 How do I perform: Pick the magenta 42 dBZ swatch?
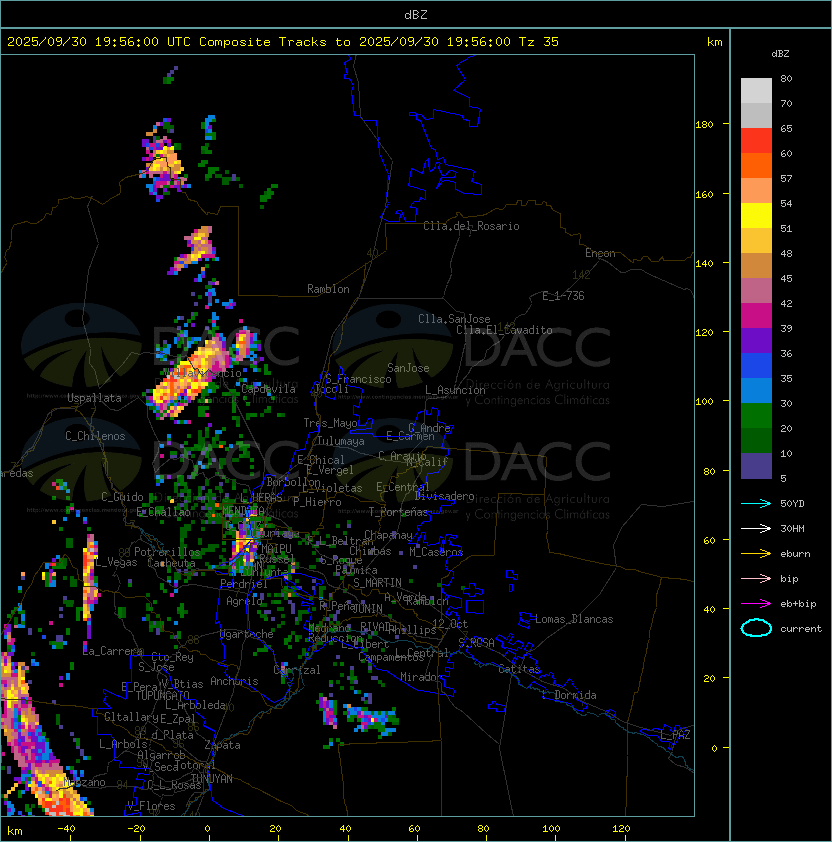pos(756,316)
